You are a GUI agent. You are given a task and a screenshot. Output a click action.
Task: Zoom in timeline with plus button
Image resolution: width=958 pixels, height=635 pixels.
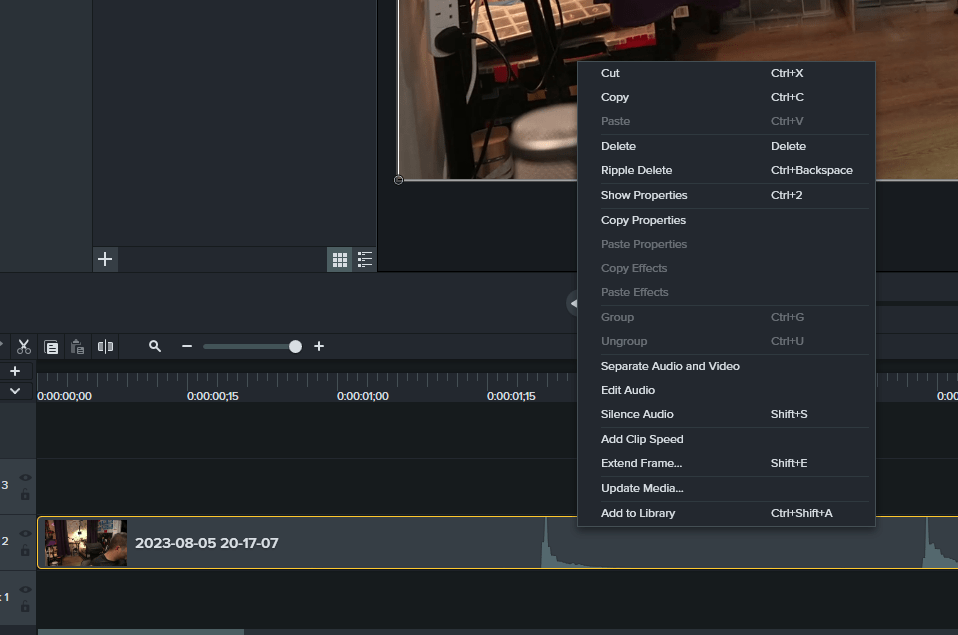tap(319, 347)
